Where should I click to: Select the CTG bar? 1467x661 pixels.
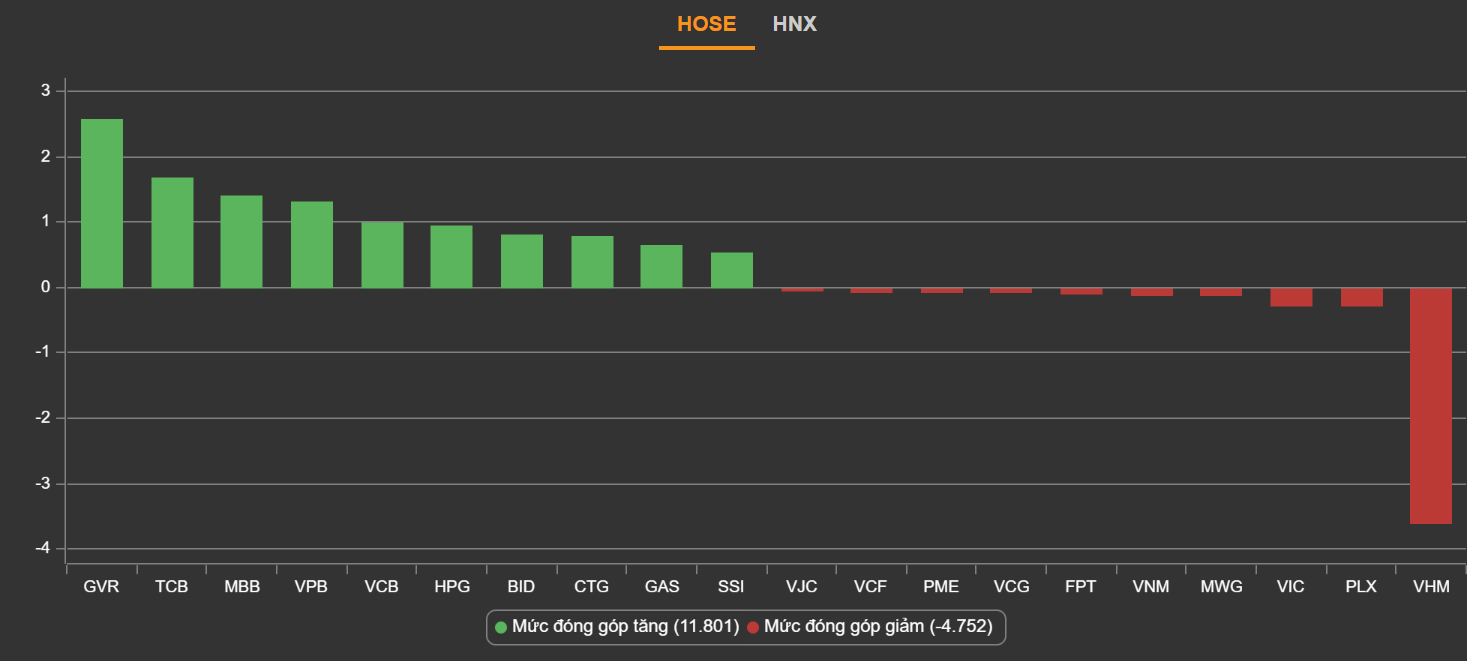[x=592, y=262]
